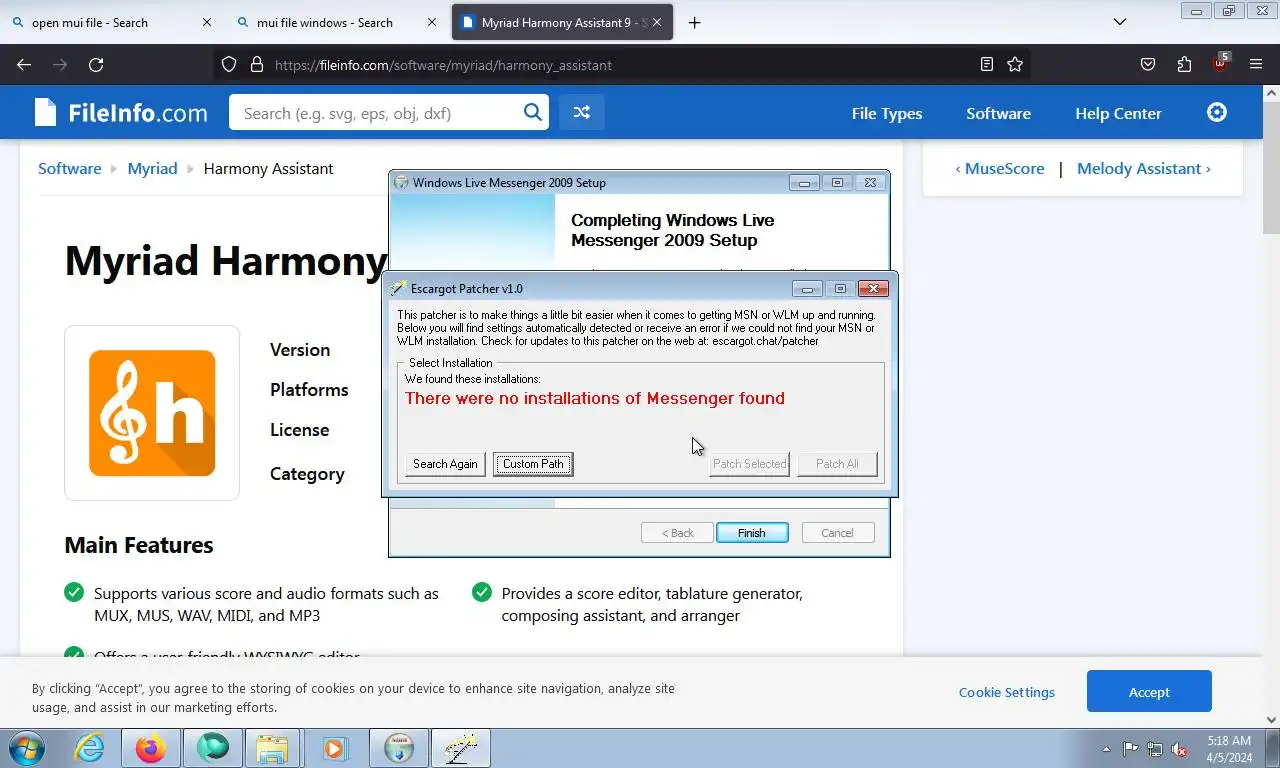
Task: Close the Escargot Patcher window
Action: [873, 289]
